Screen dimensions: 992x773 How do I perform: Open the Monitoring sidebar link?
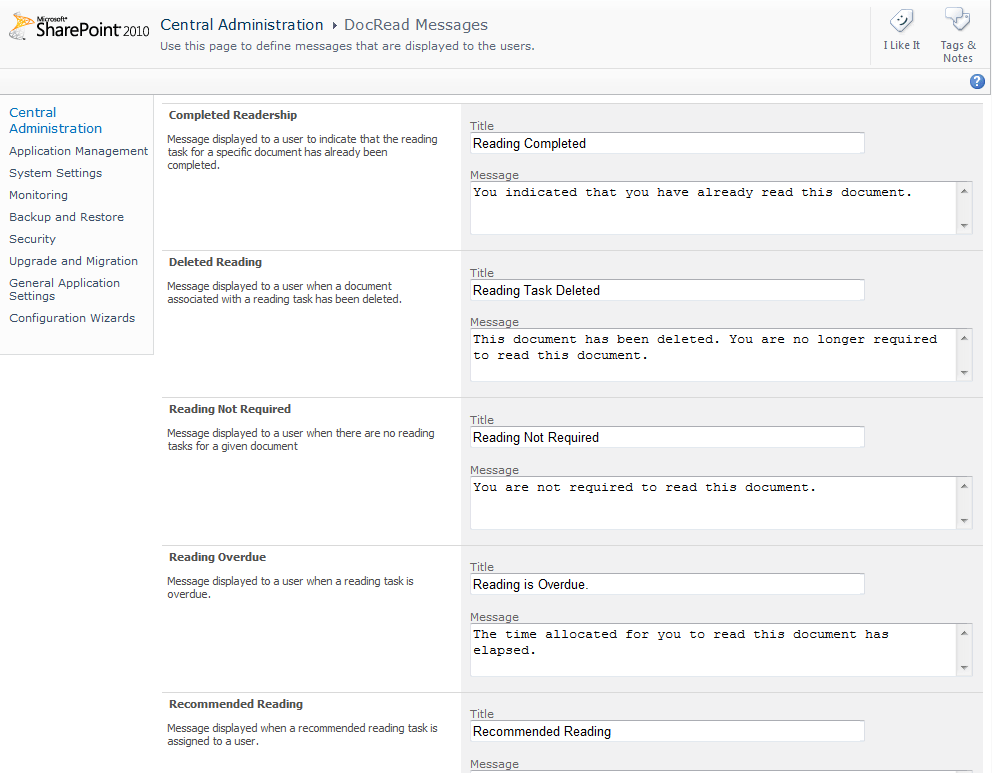click(x=39, y=195)
